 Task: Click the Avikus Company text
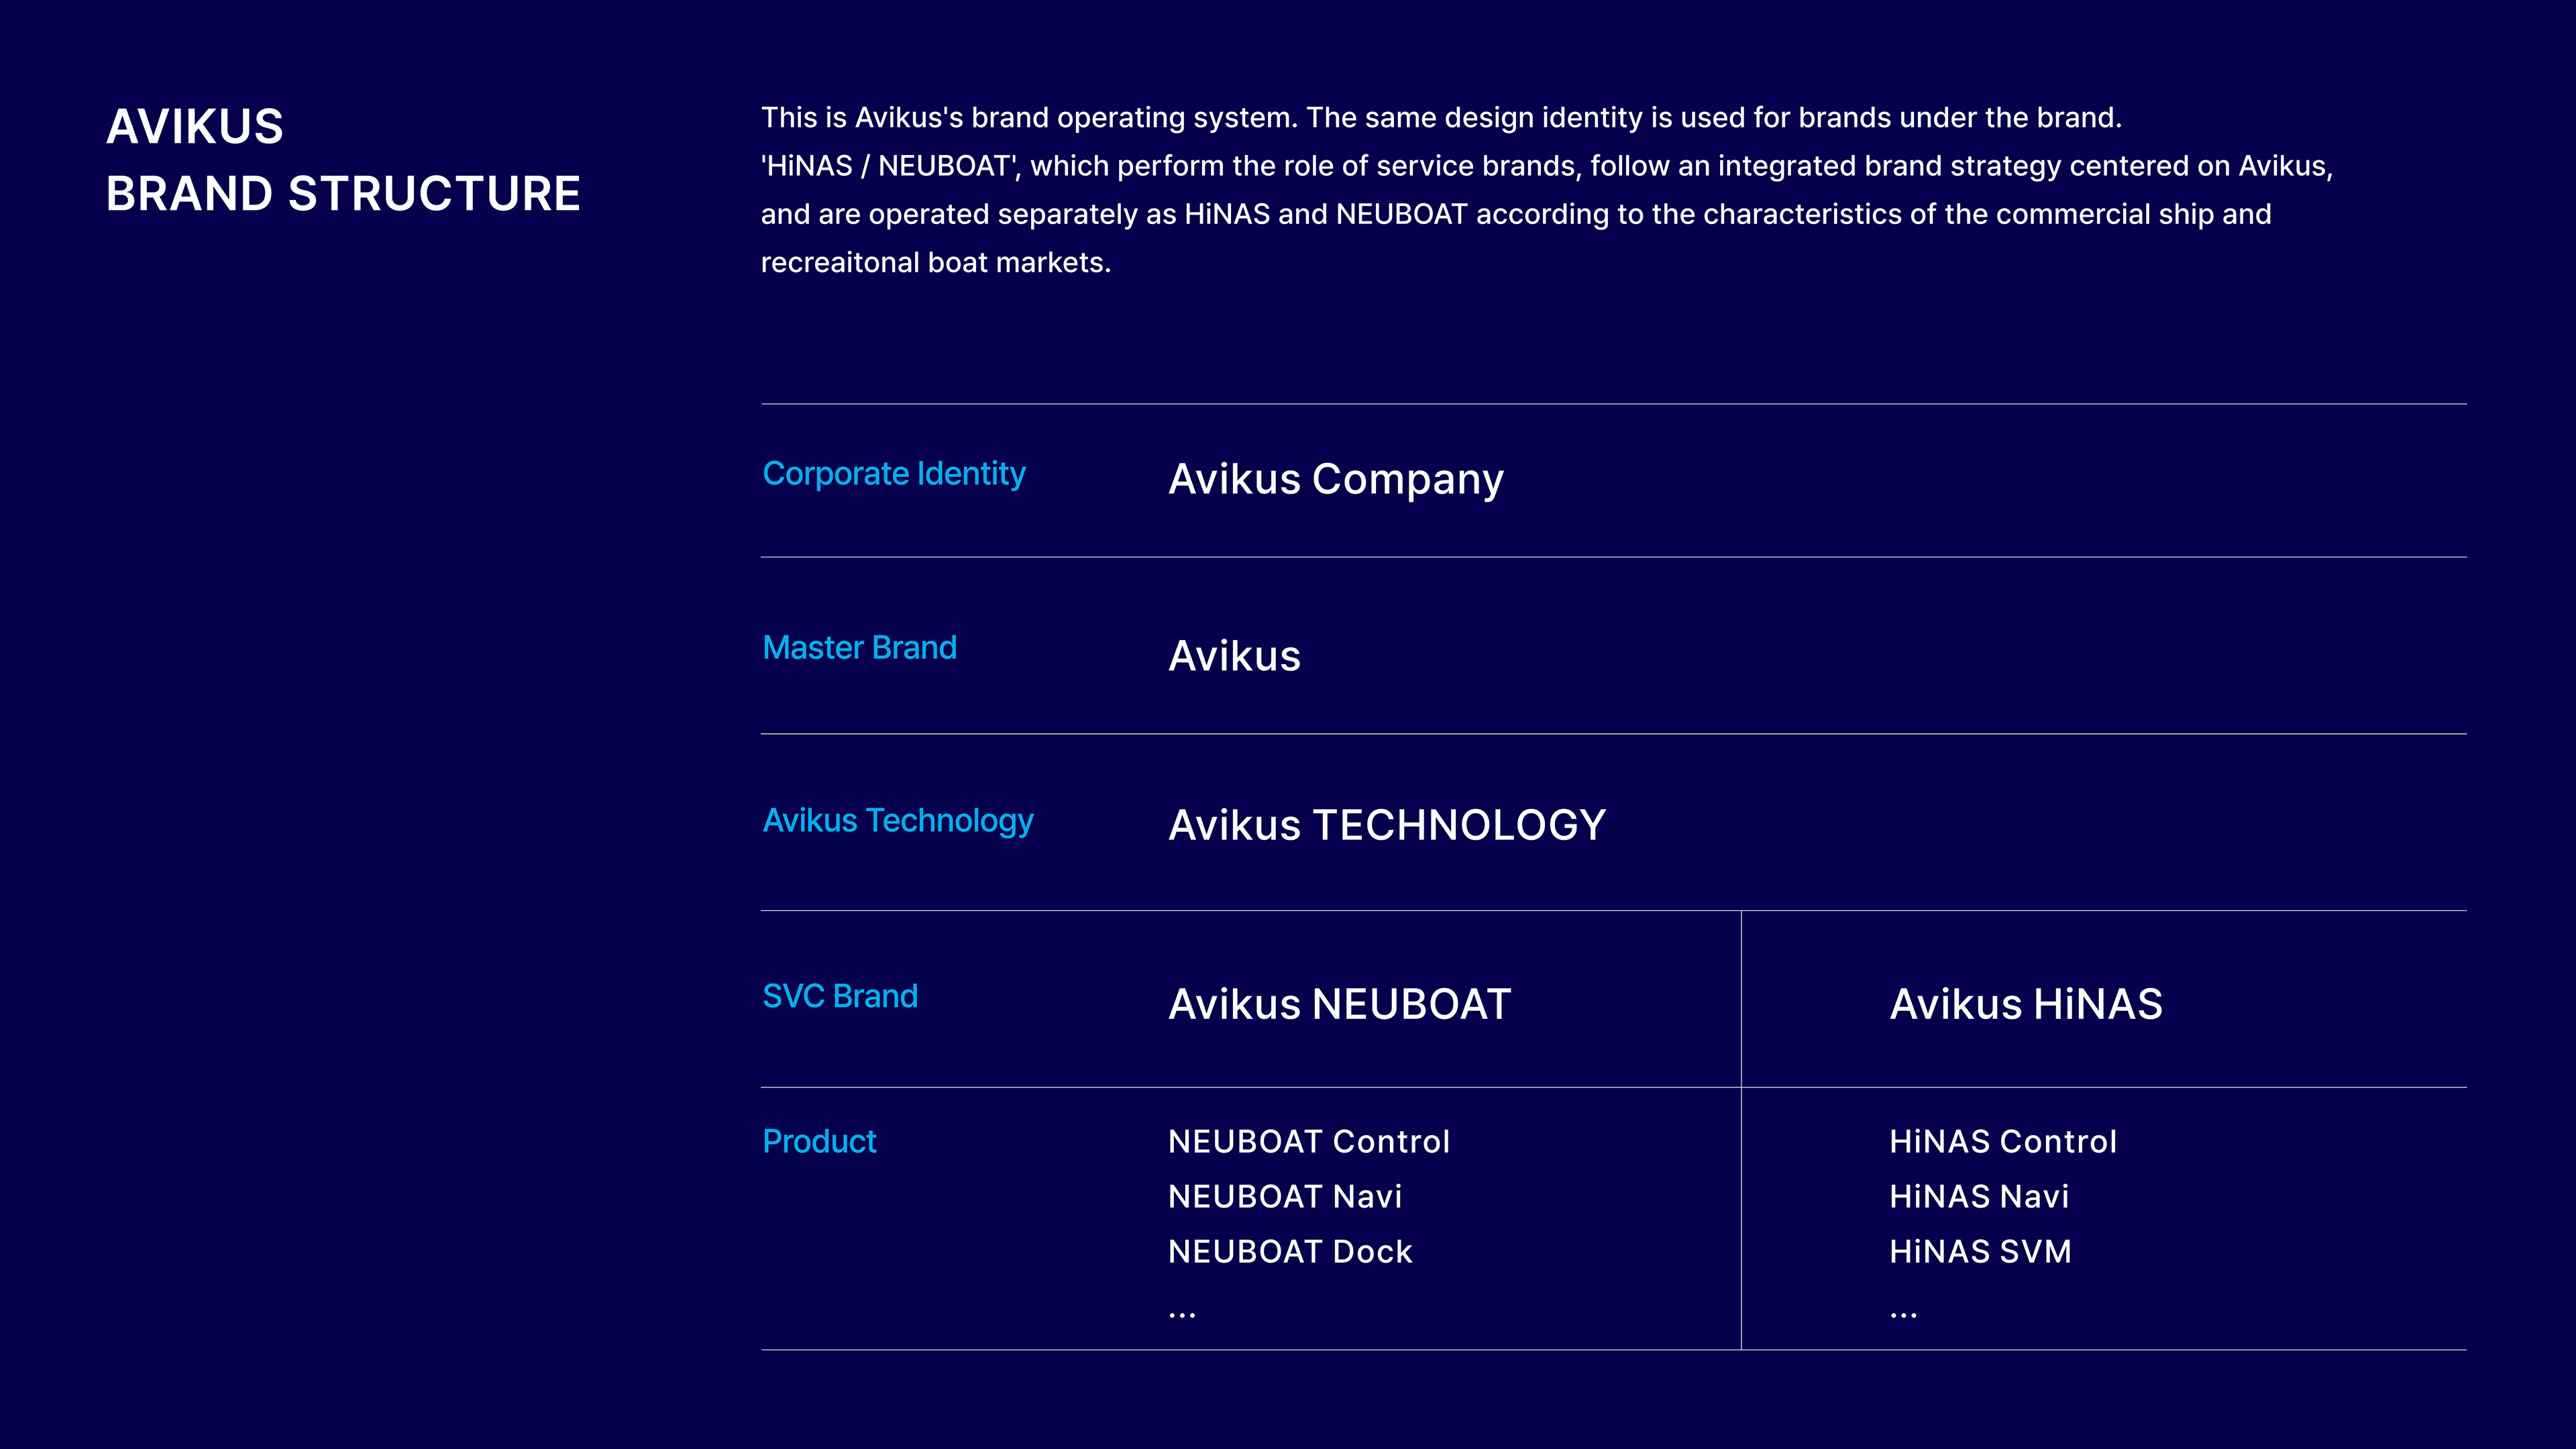coord(1336,480)
